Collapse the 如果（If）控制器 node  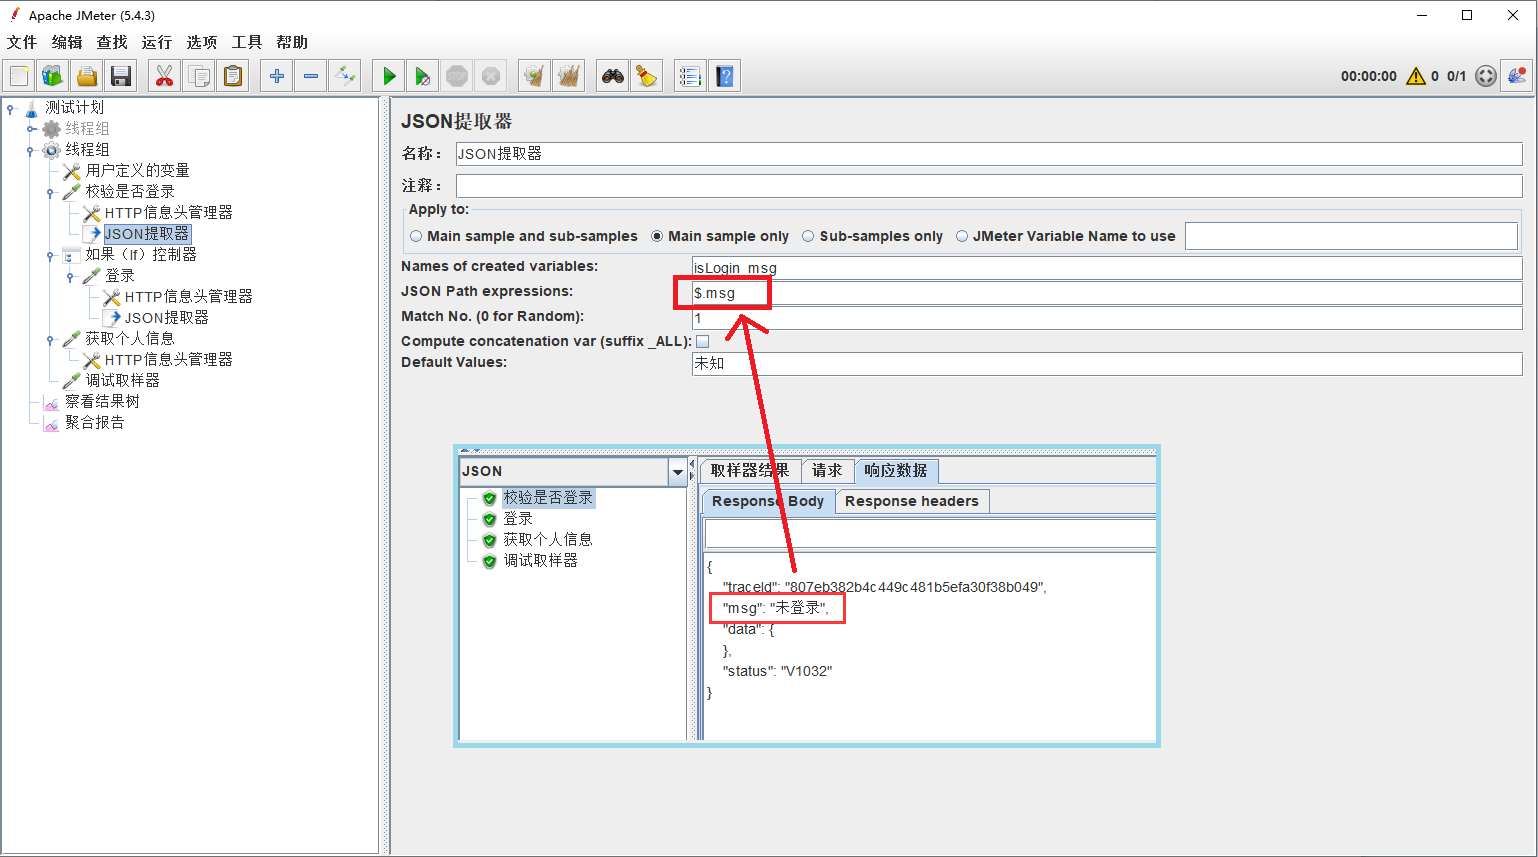50,255
